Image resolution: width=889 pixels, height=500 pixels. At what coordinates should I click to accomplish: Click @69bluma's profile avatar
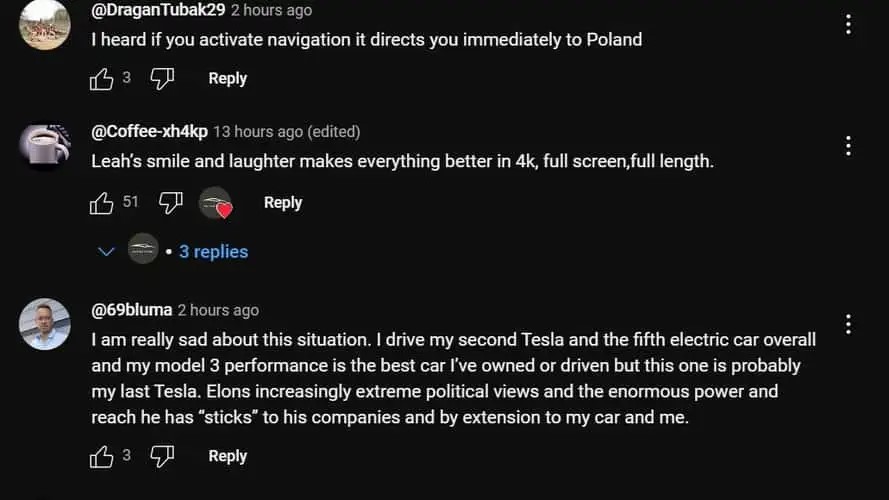(x=45, y=324)
